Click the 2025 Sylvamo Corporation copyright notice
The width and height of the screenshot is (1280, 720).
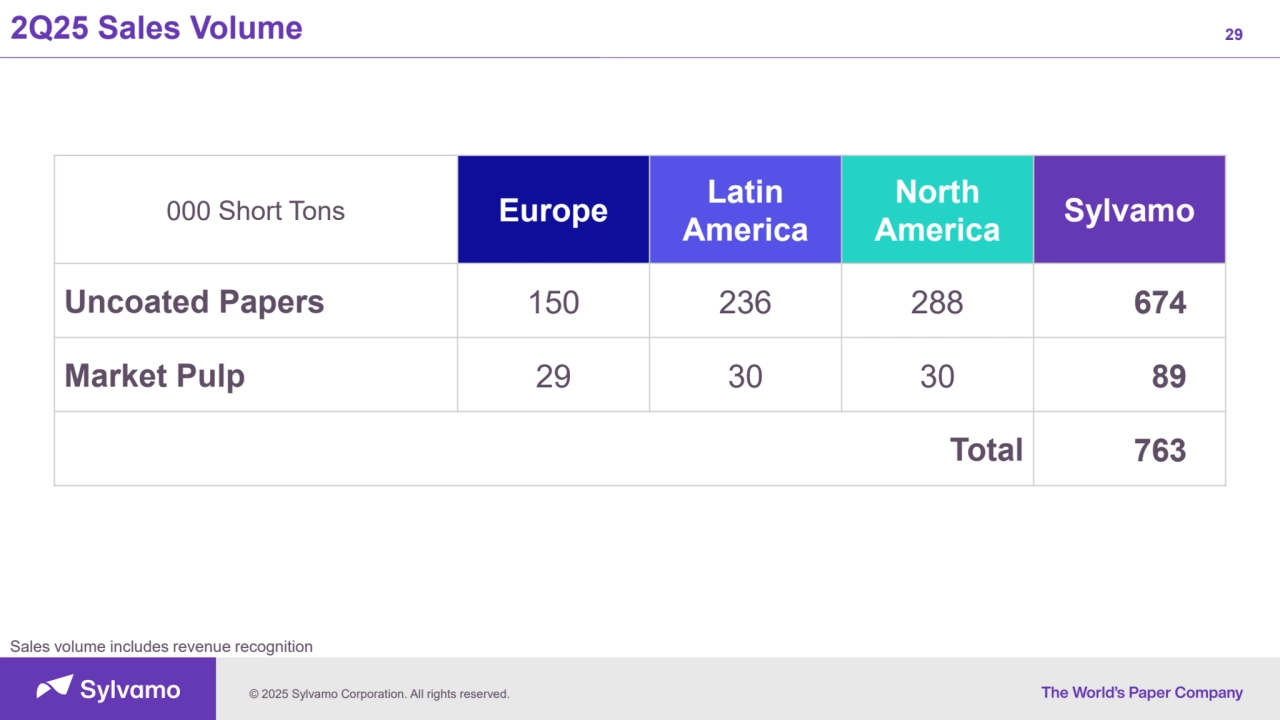click(379, 694)
